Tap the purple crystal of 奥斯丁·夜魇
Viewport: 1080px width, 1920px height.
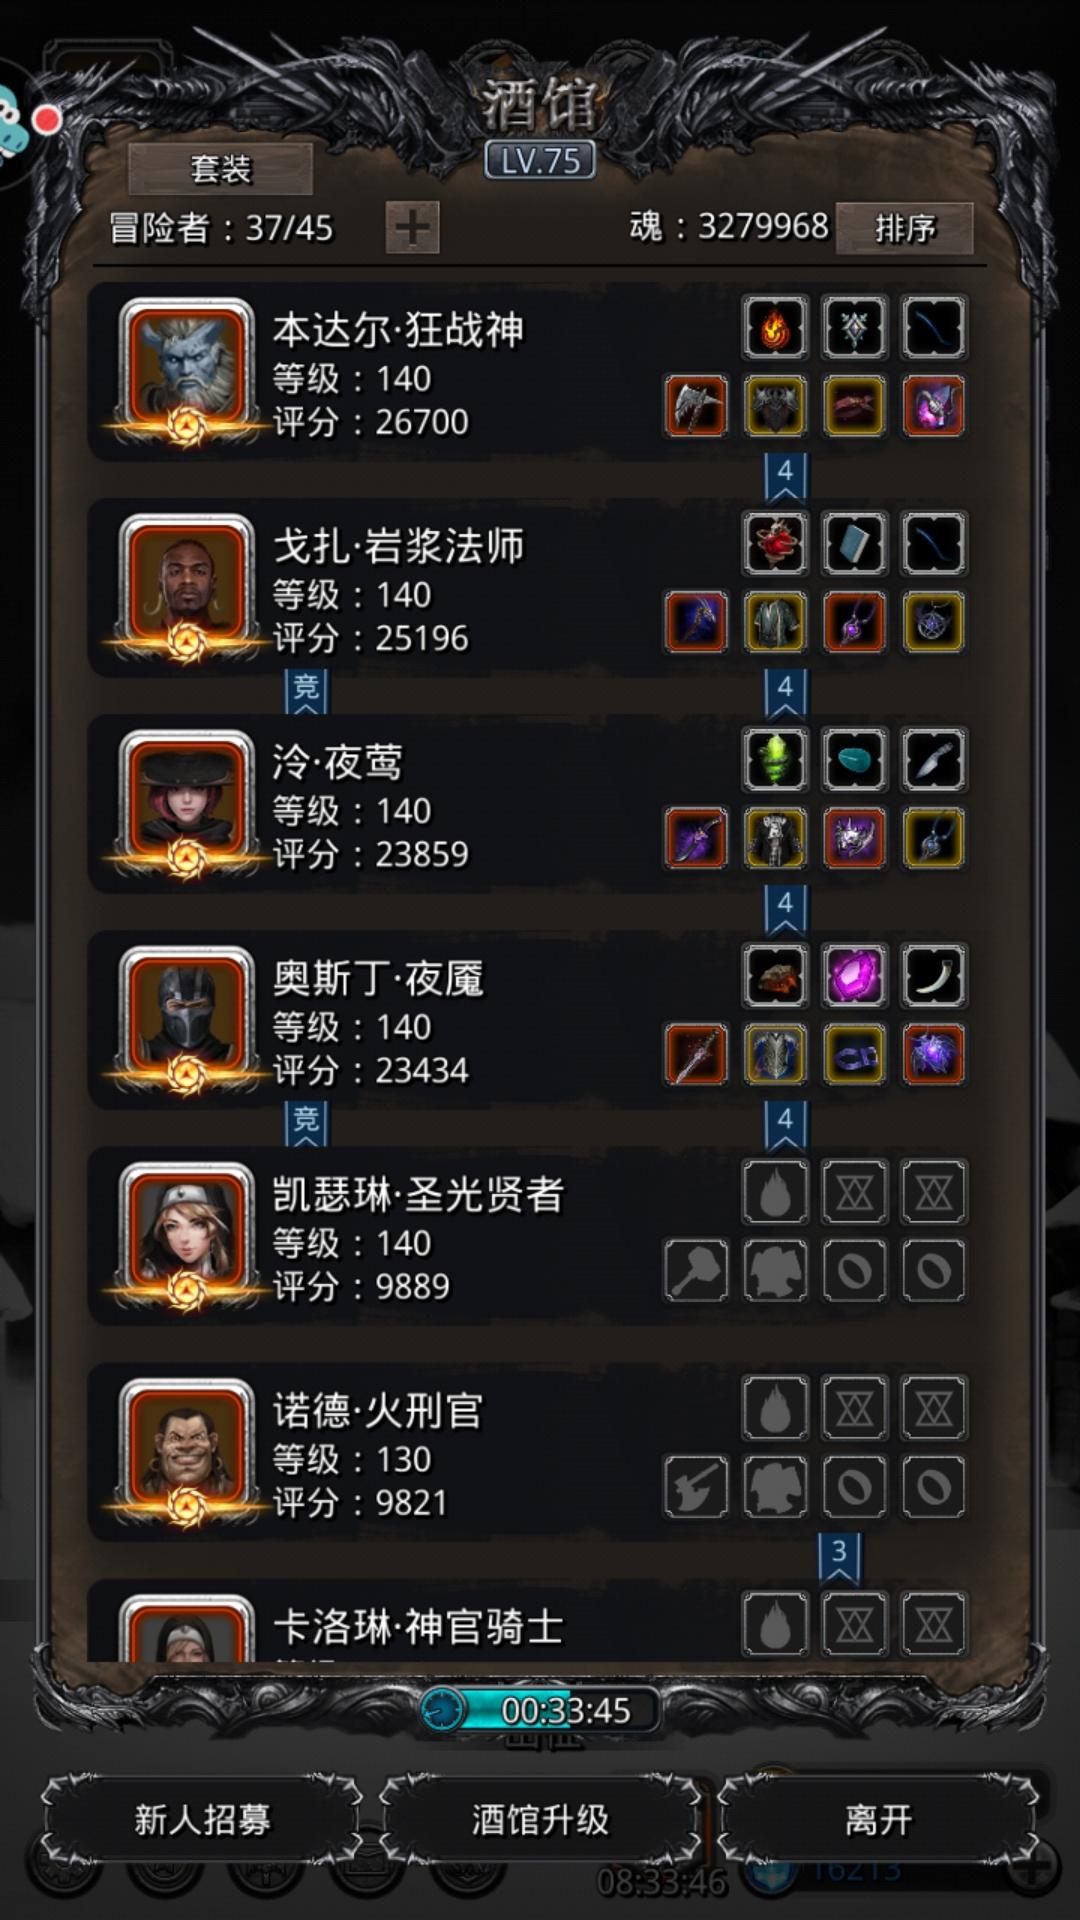tap(854, 975)
